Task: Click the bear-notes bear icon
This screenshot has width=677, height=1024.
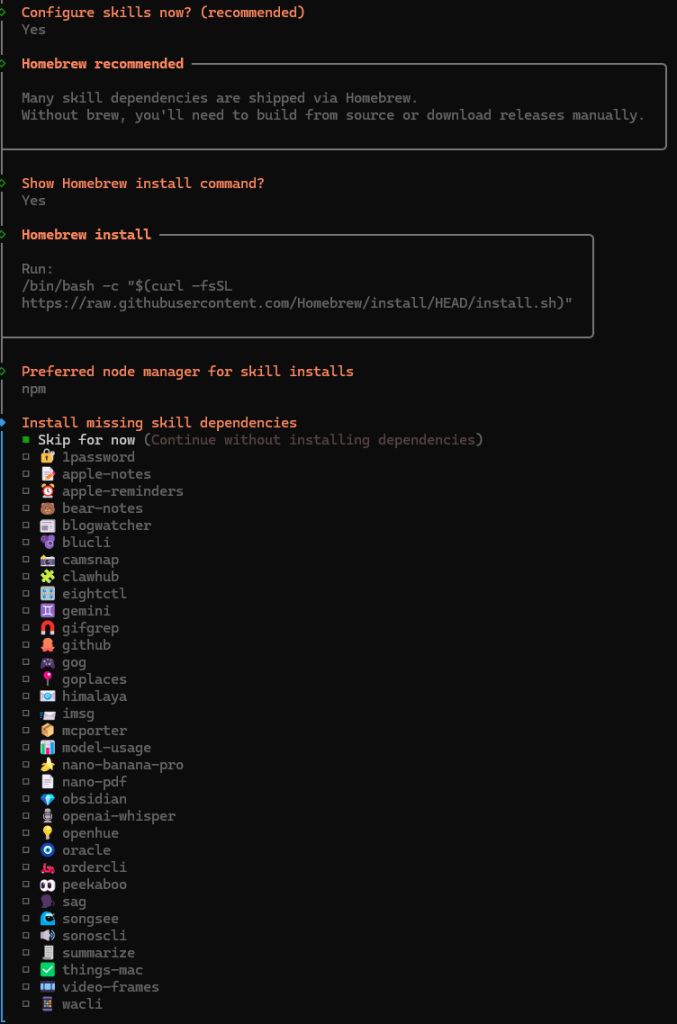Action: click(x=47, y=508)
